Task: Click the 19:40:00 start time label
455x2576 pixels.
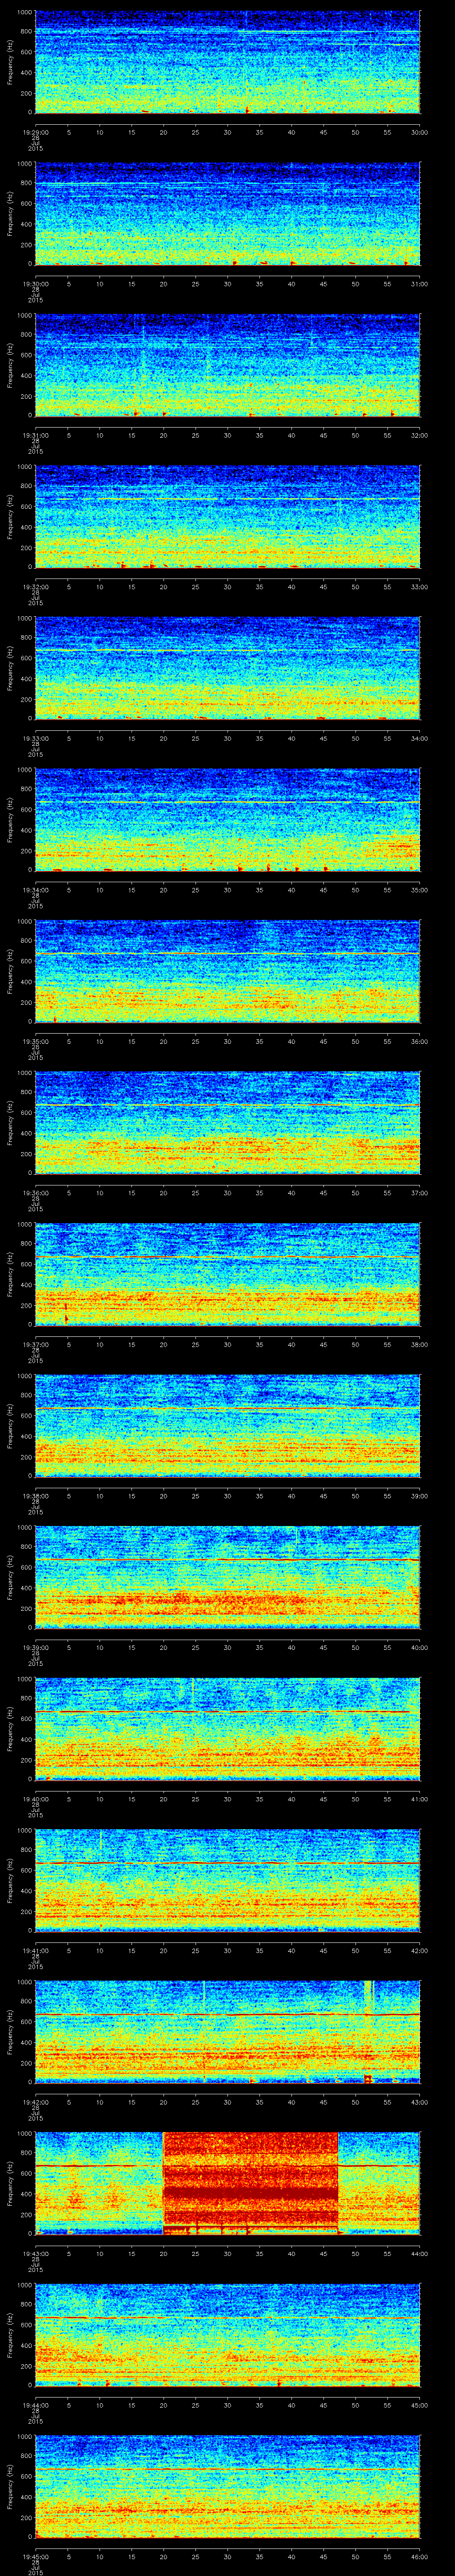Action: (x=35, y=1799)
